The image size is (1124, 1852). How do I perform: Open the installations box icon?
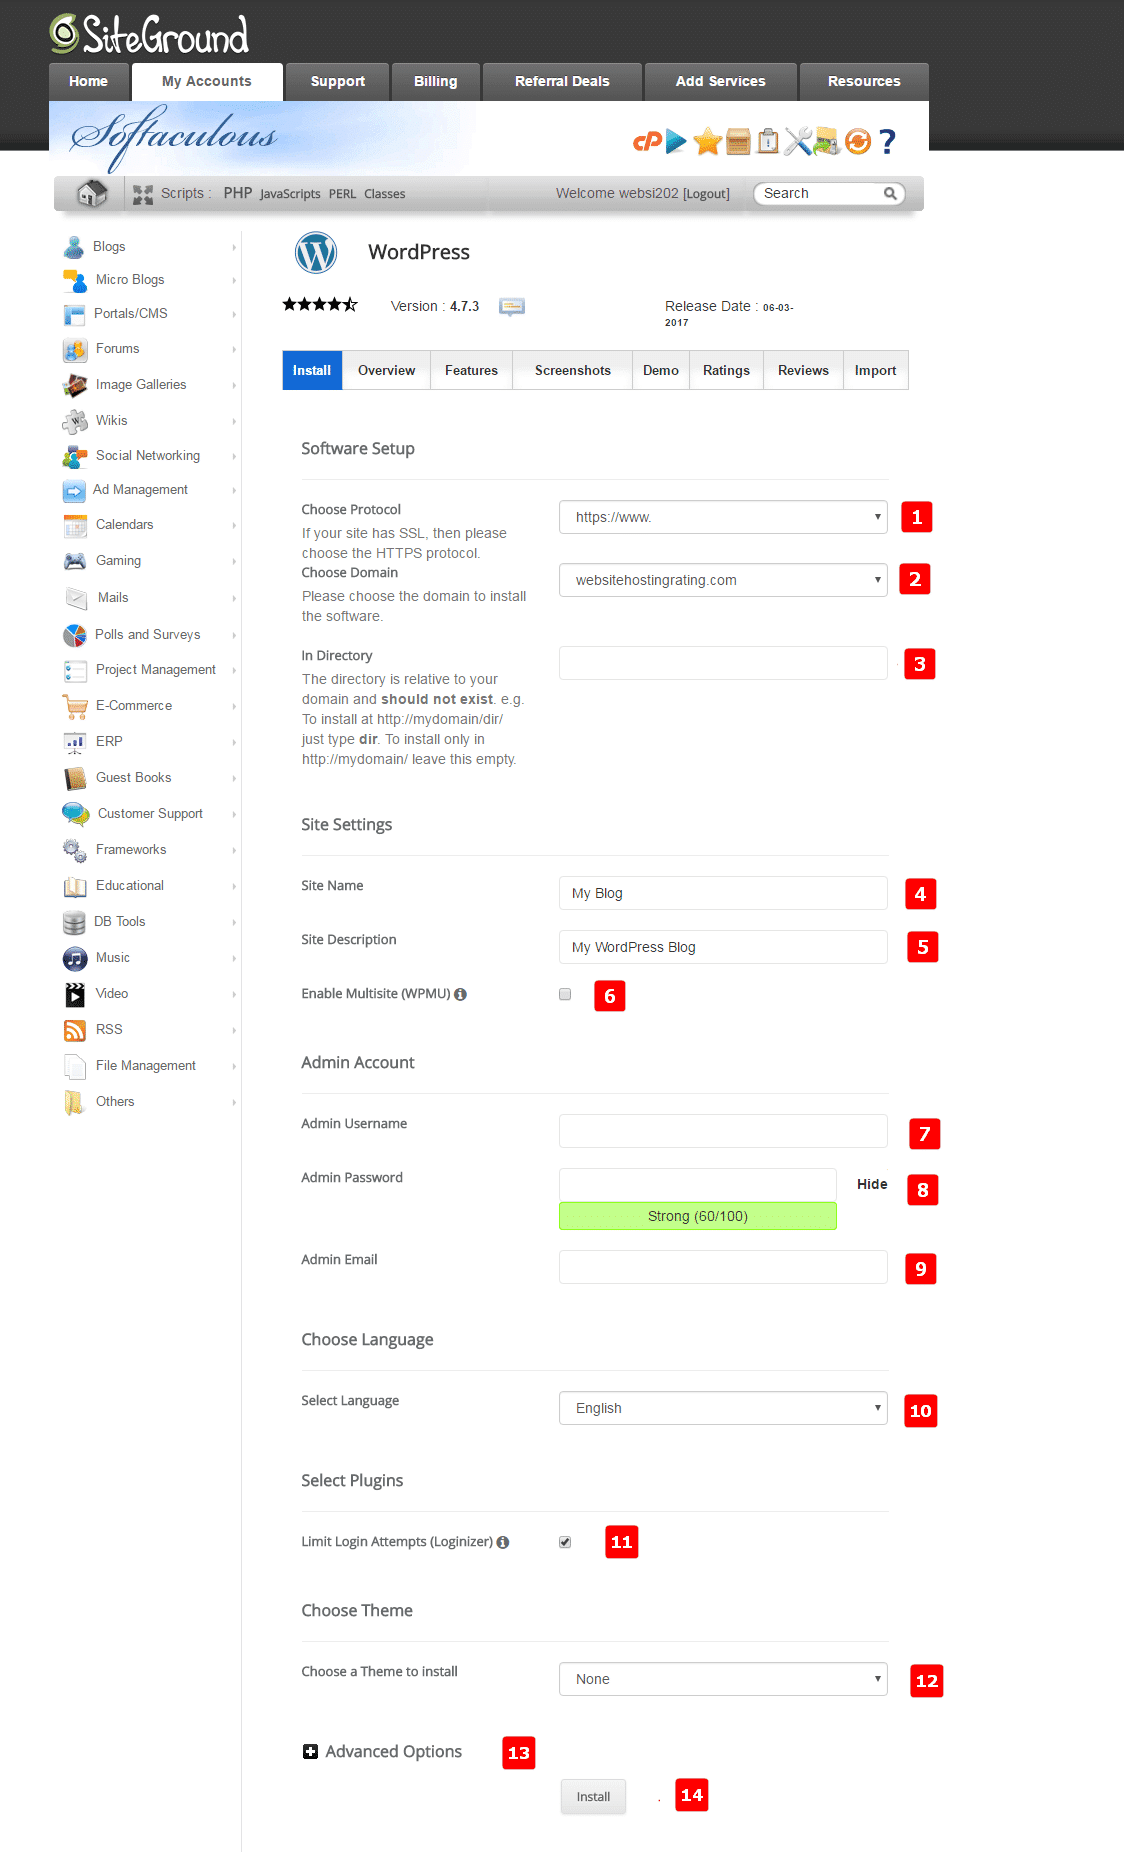(x=738, y=142)
